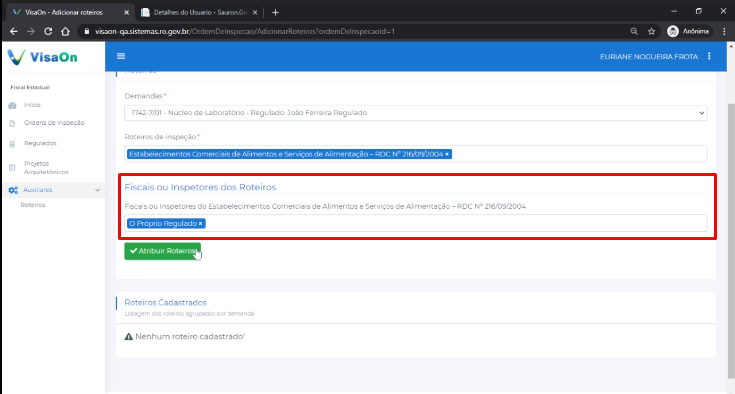735x394 pixels.
Task: Click the Regulados sidebar icon
Action: pos(12,144)
